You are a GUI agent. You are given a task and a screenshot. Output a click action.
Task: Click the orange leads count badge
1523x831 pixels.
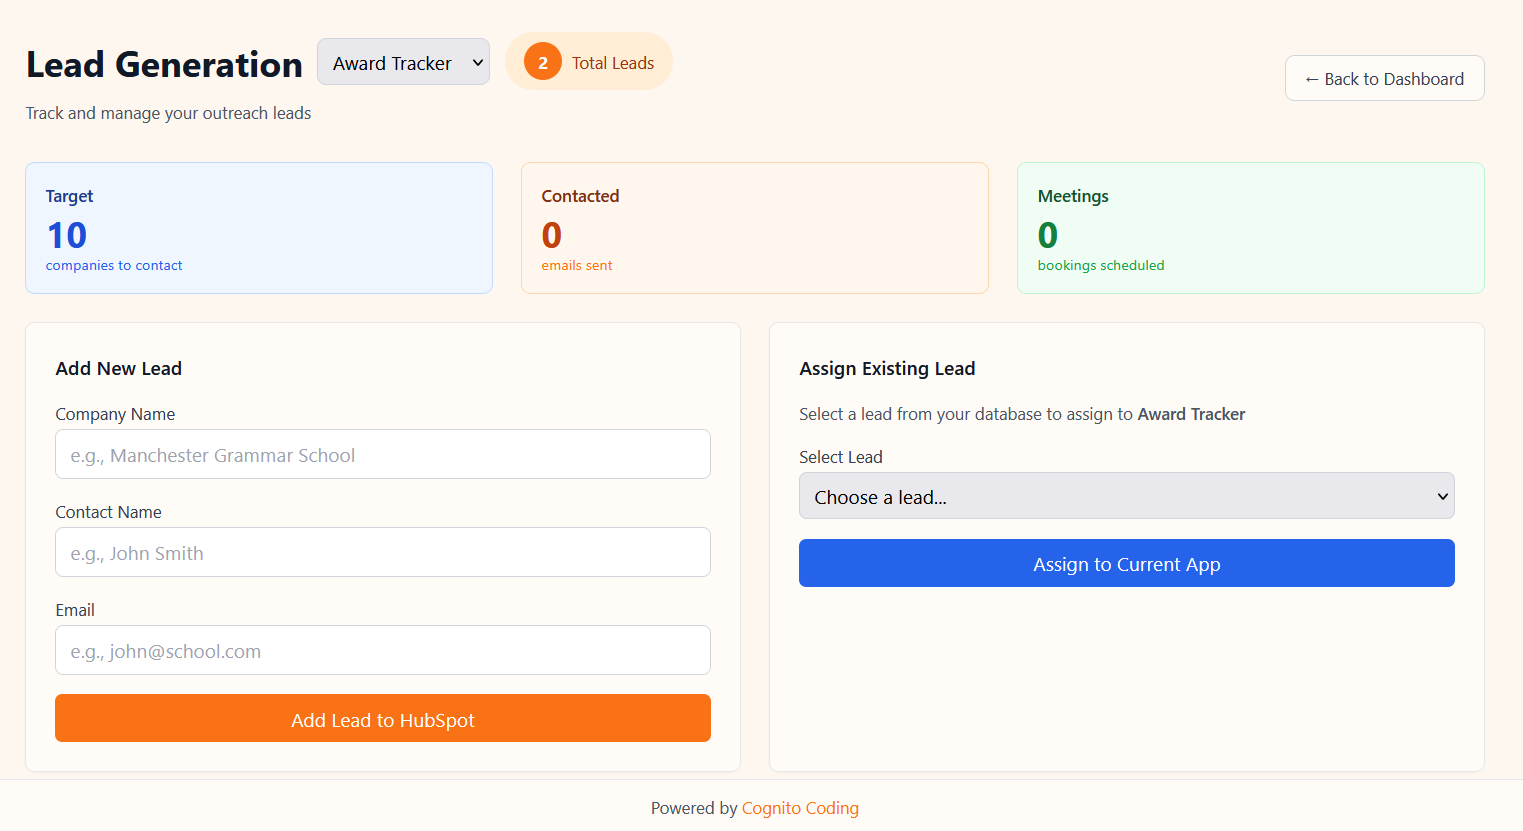point(542,62)
